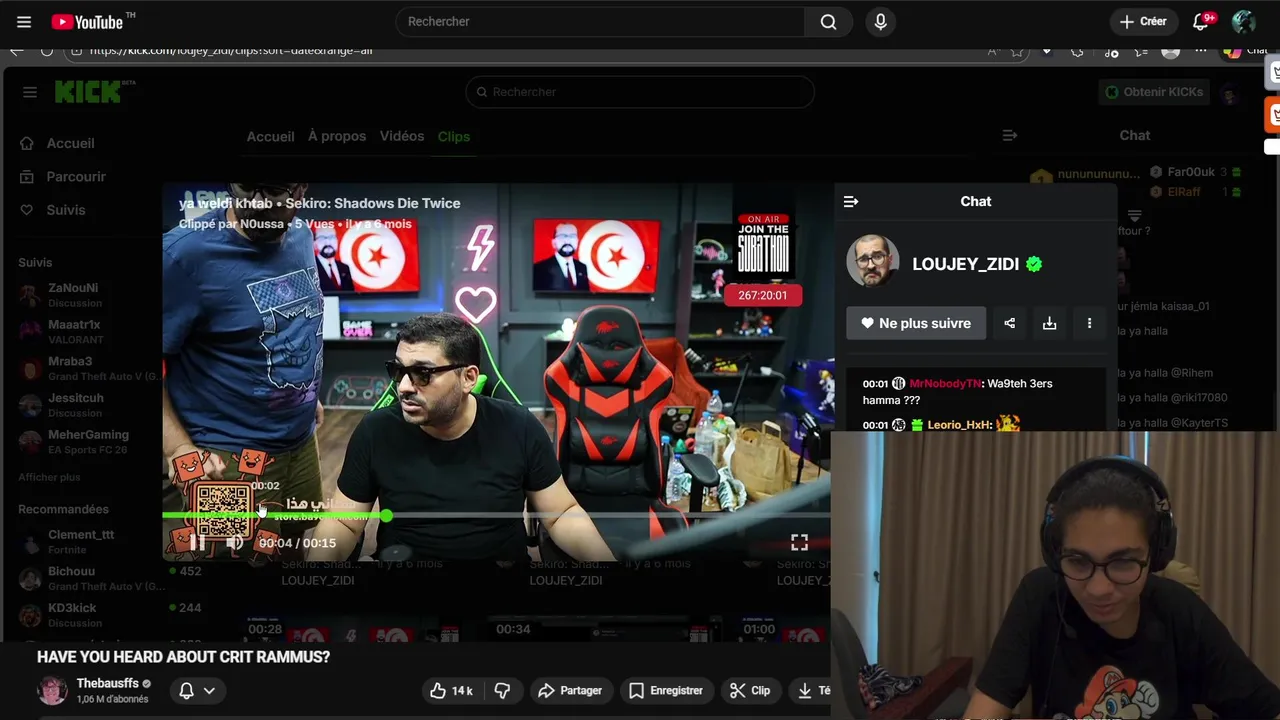The image size is (1280, 720).
Task: Switch to the À propos tab
Action: tap(337, 136)
